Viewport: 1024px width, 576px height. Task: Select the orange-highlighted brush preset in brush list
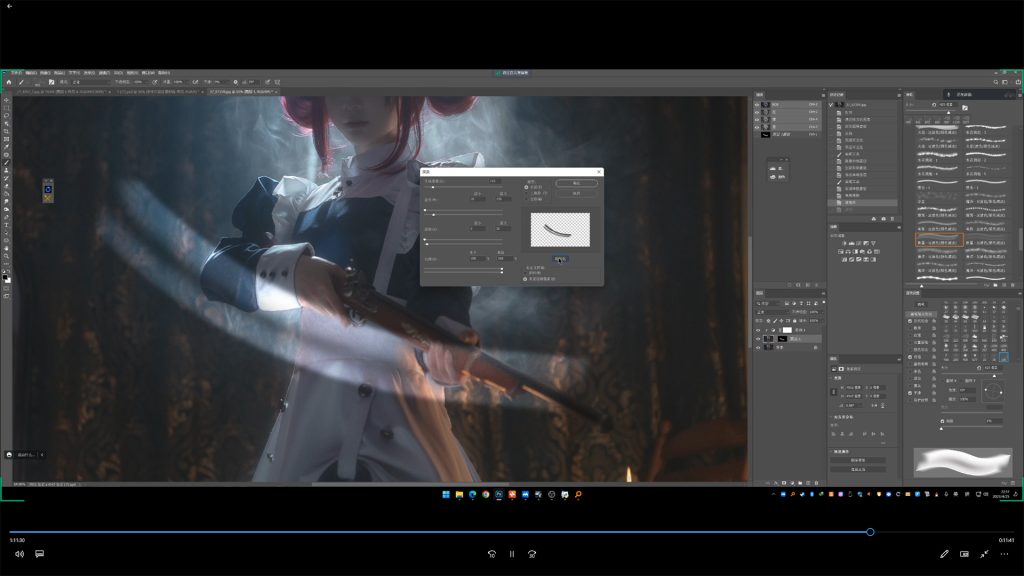pos(940,241)
